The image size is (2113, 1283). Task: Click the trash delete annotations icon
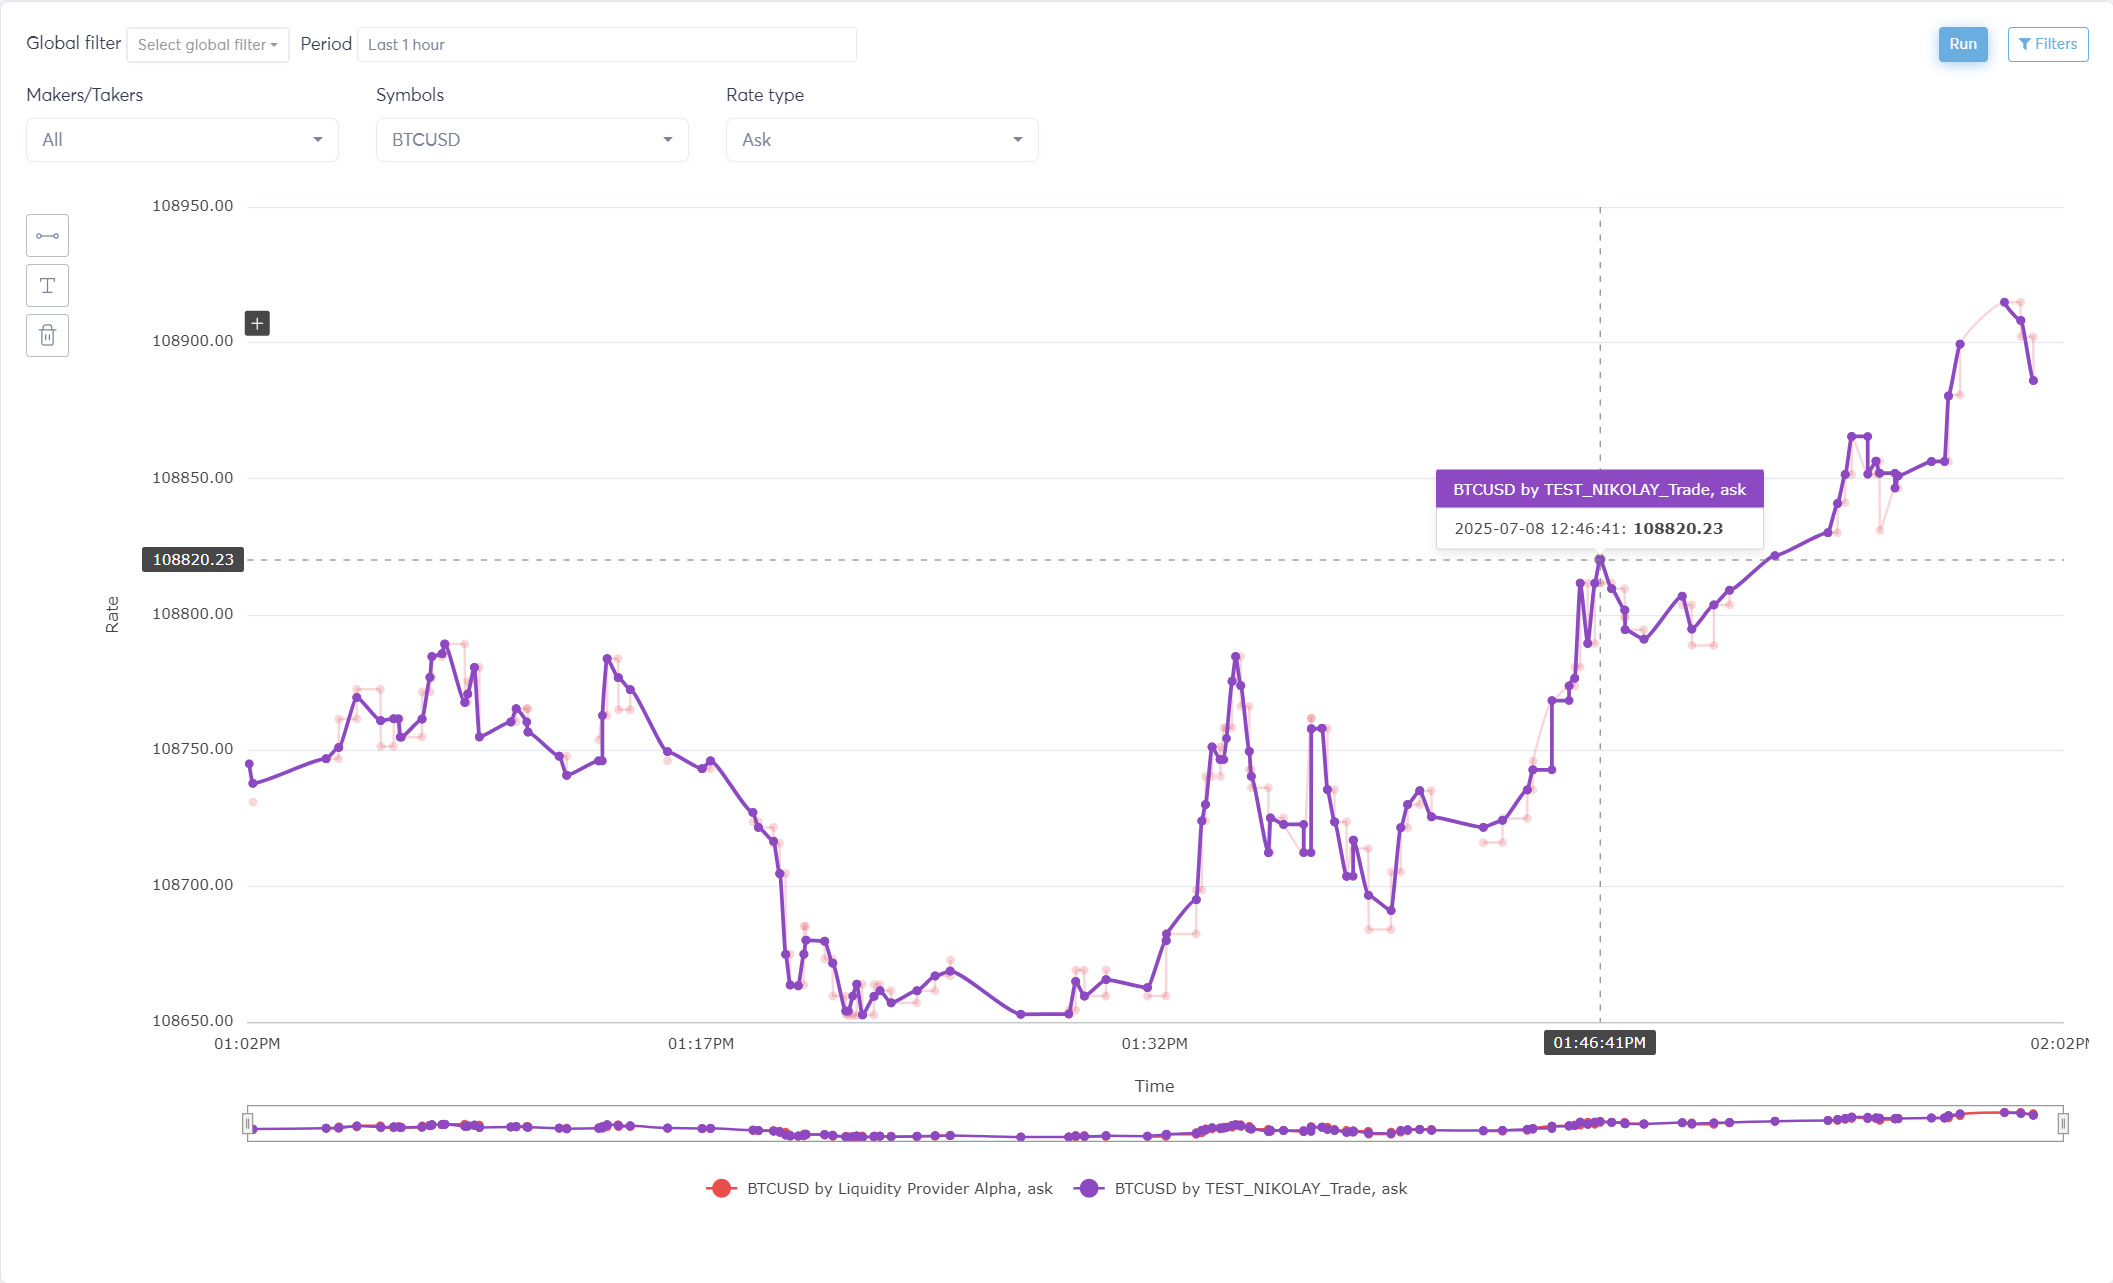(x=47, y=336)
